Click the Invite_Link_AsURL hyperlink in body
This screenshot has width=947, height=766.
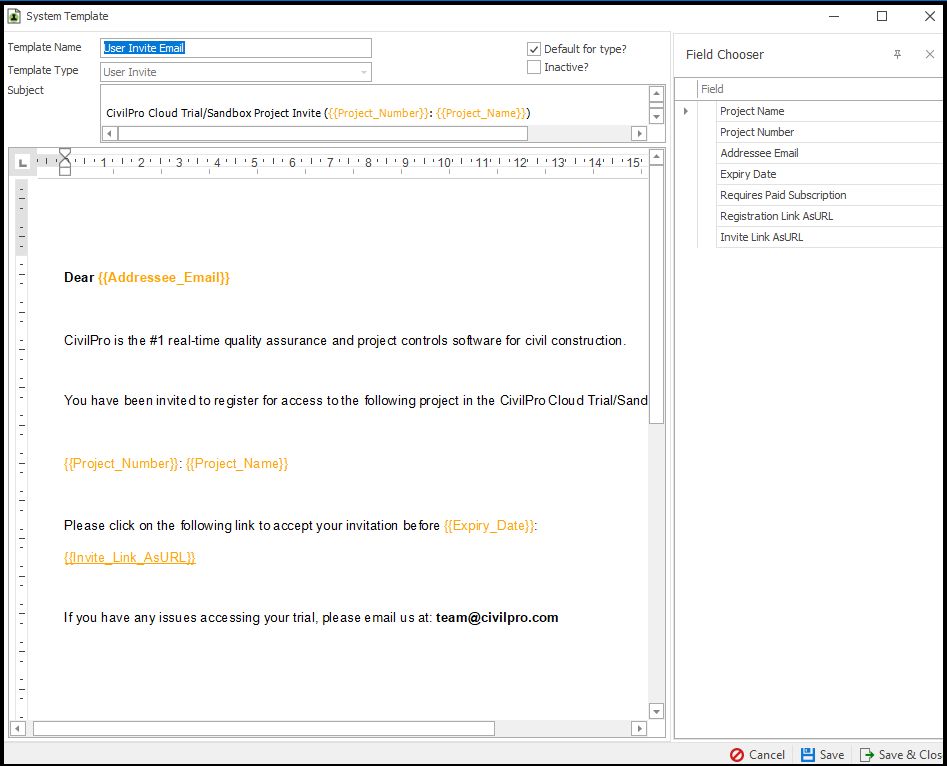pyautogui.click(x=130, y=558)
